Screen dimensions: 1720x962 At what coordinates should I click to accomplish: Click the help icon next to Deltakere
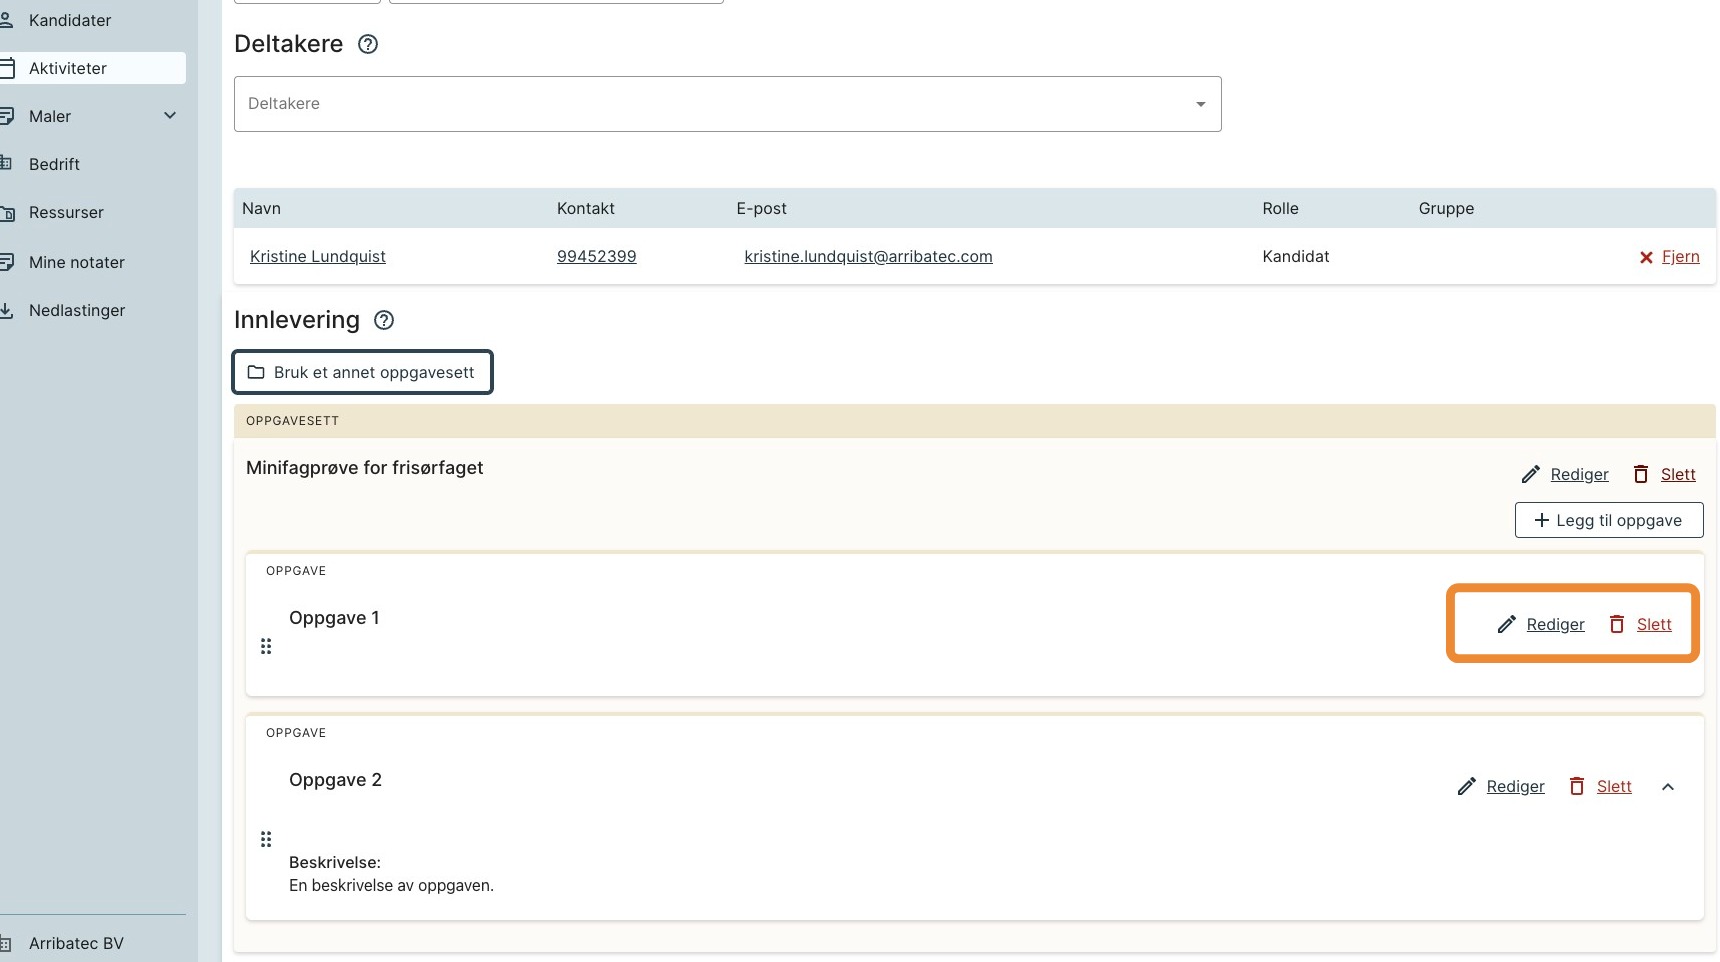point(368,44)
